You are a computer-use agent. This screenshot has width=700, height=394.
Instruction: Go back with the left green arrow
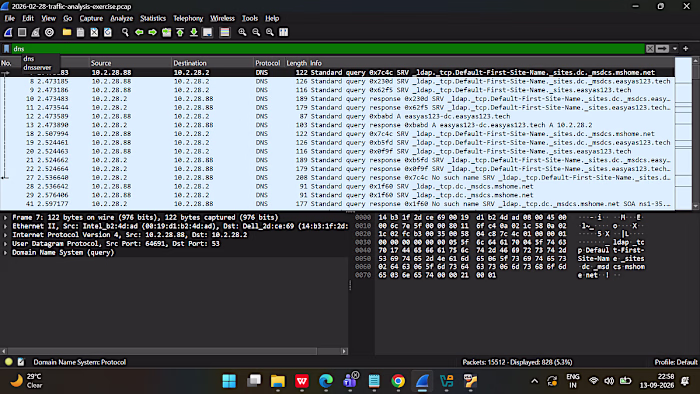pyautogui.click(x=139, y=32)
